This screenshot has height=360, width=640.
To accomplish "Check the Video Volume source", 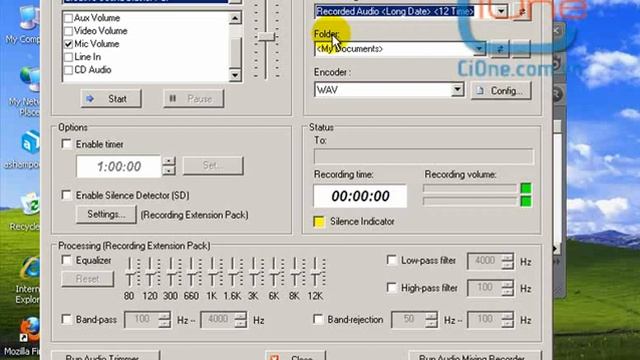I will coord(69,31).
